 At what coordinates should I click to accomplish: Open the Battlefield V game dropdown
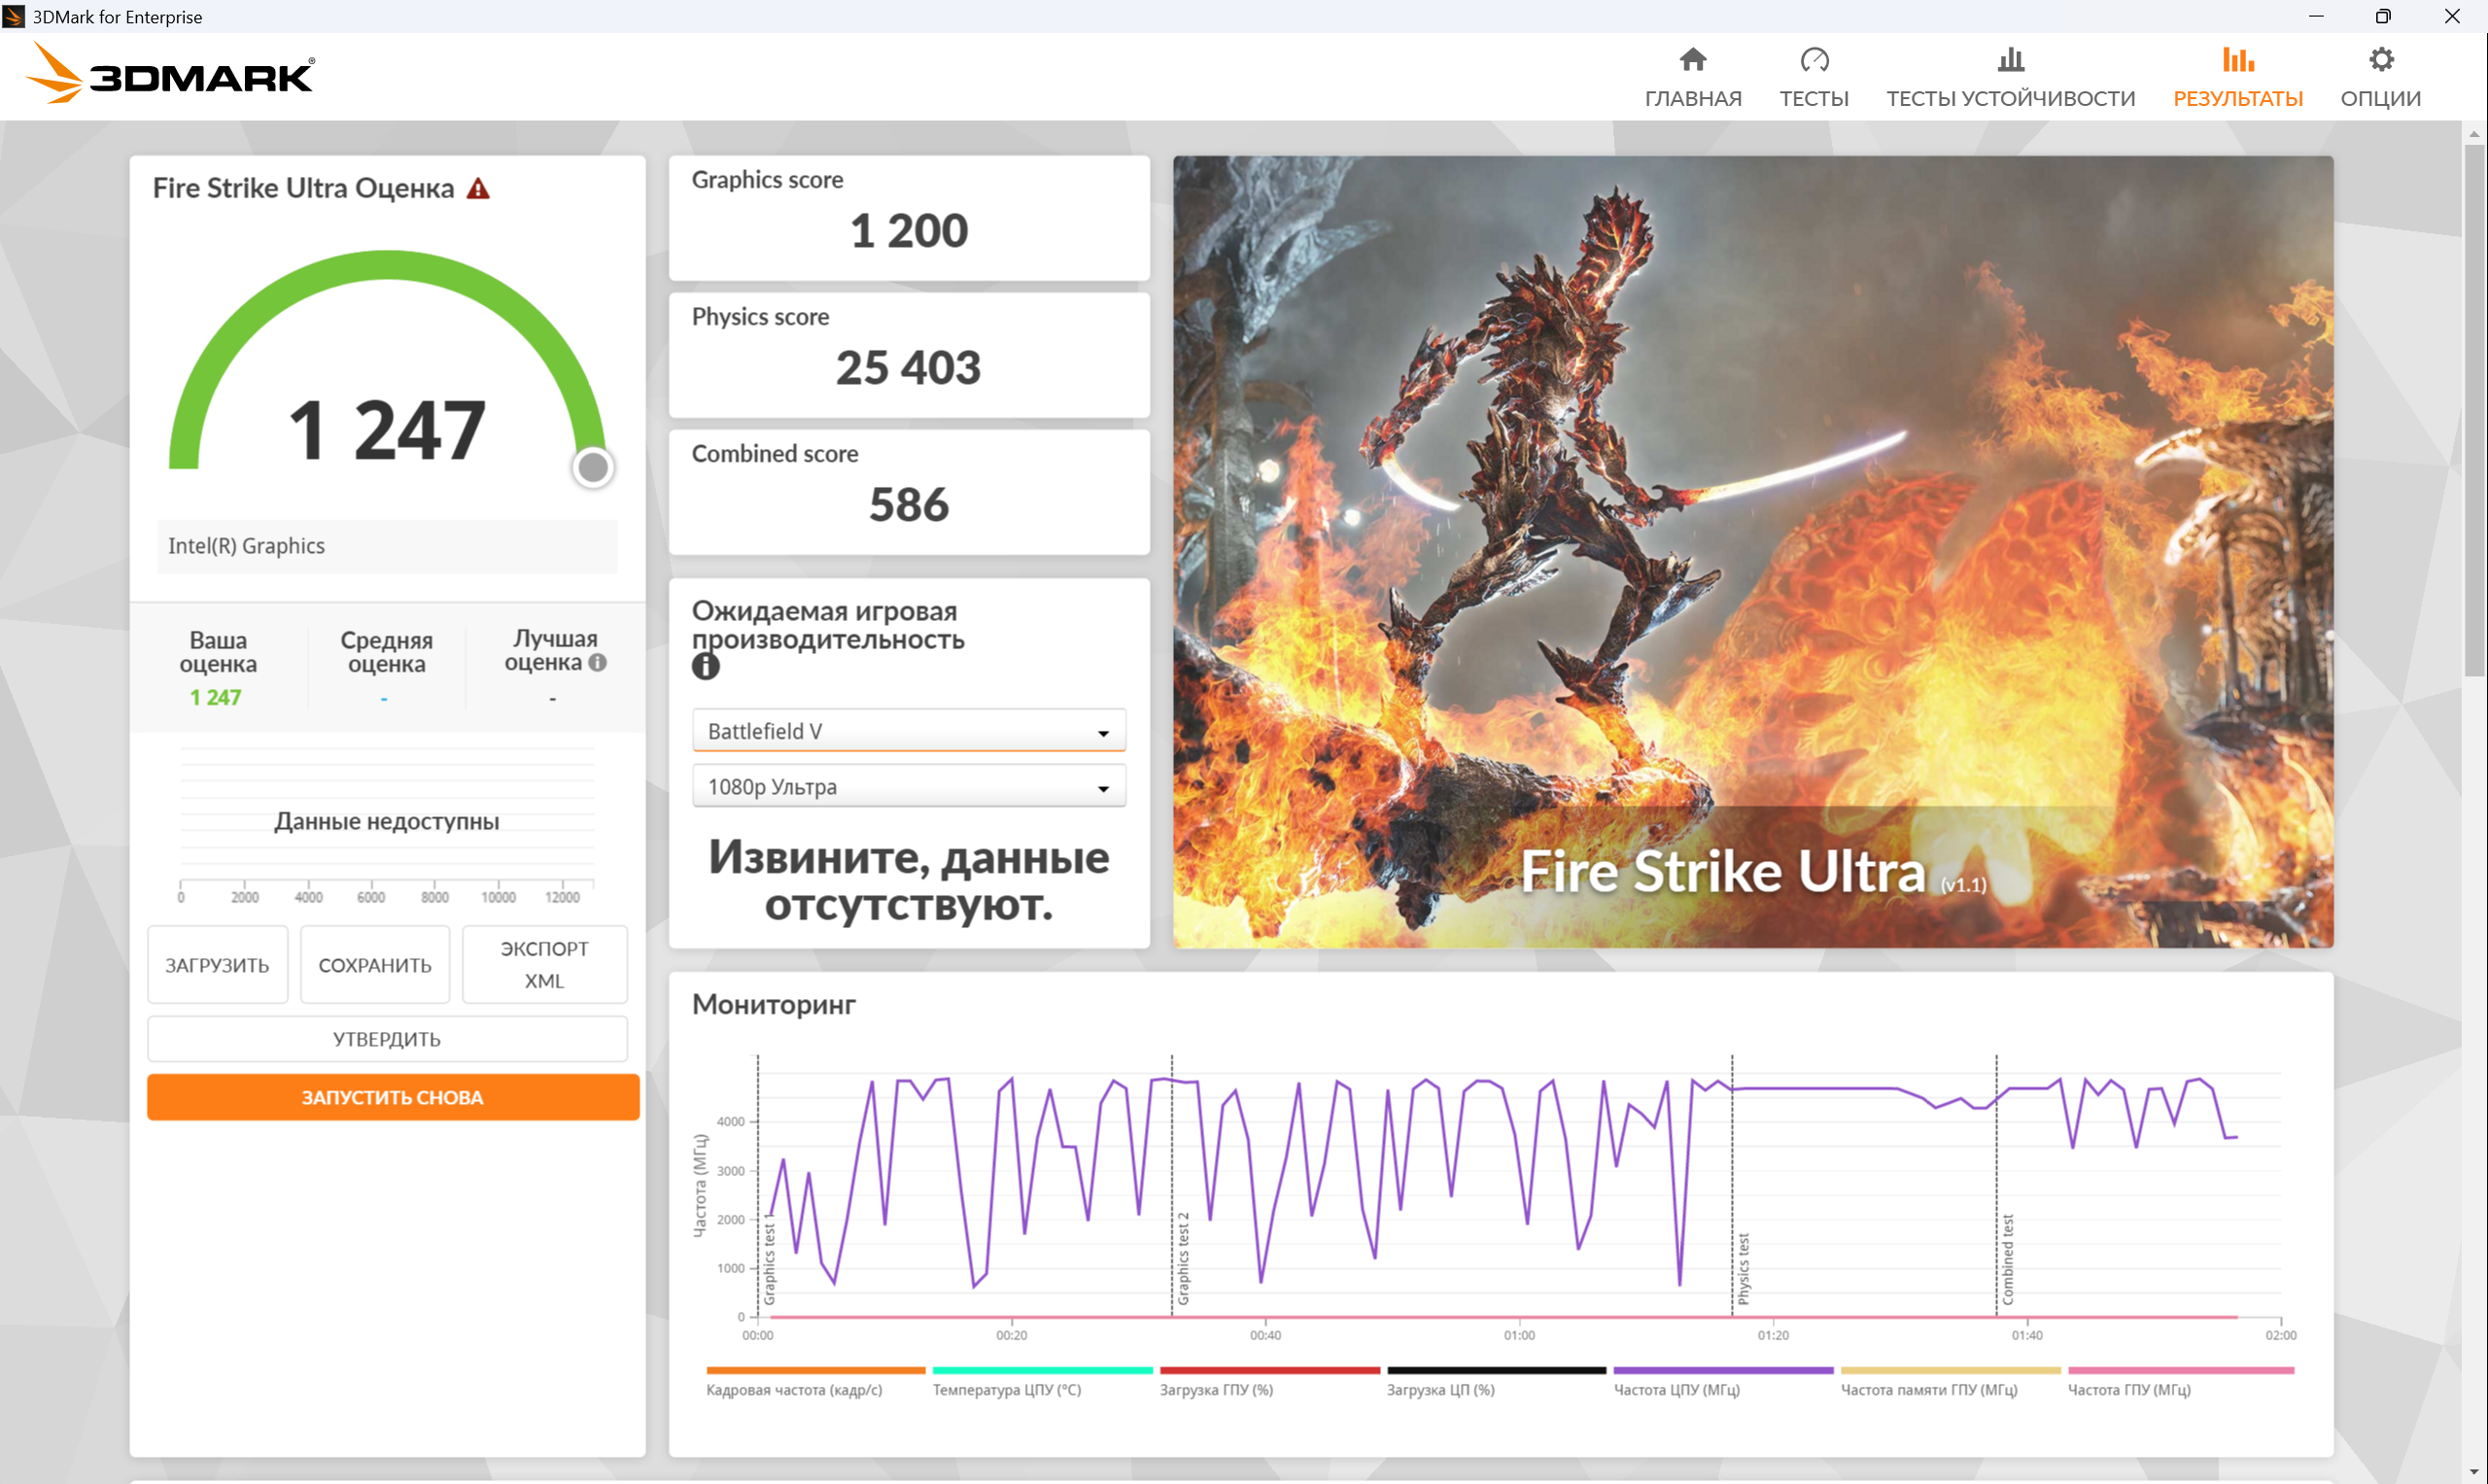[x=908, y=731]
